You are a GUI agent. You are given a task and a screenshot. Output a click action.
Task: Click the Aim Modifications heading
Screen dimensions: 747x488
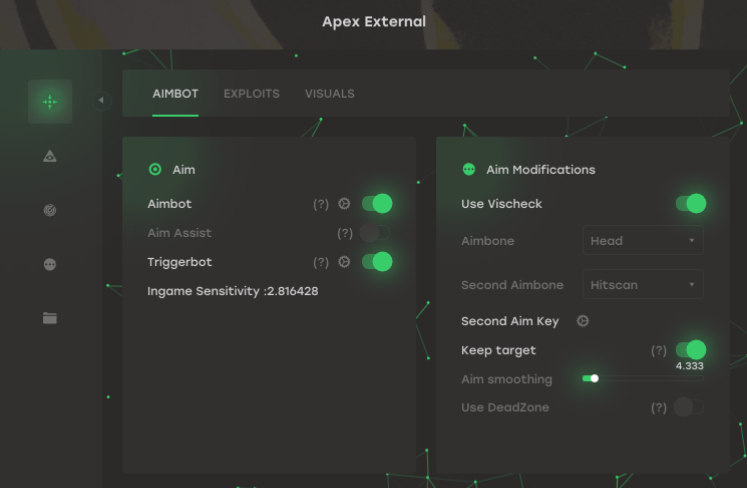pyautogui.click(x=541, y=170)
